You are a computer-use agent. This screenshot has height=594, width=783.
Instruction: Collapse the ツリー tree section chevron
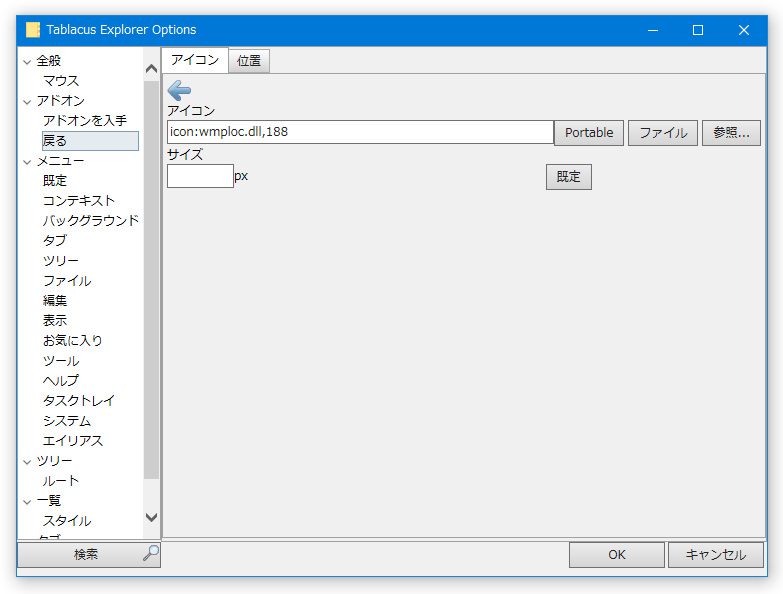click(27, 462)
